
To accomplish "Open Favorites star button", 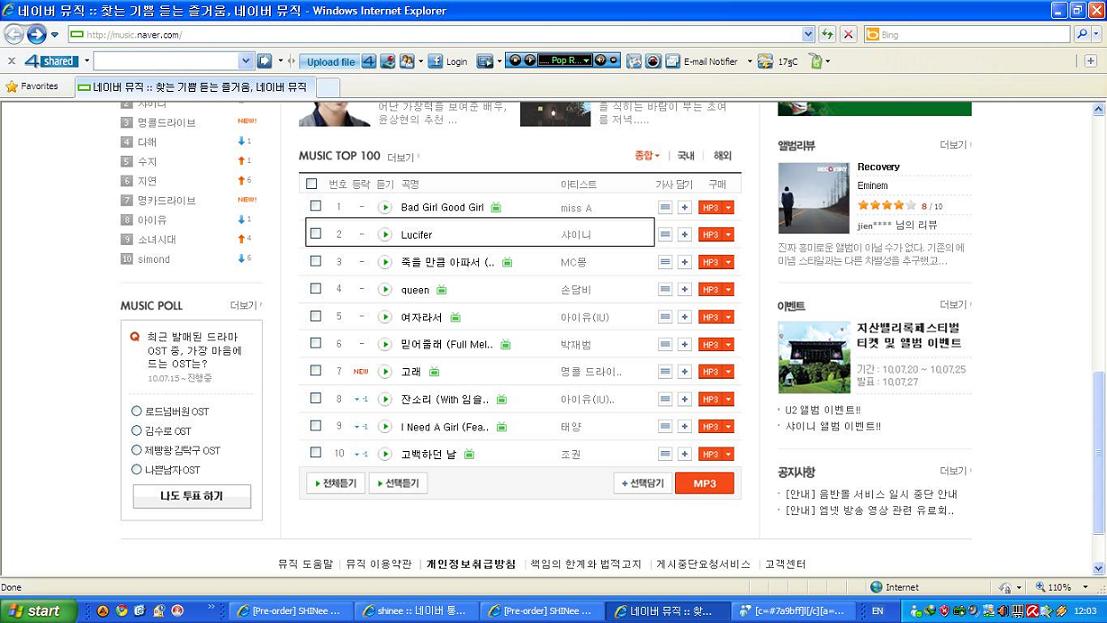I will click(x=32, y=86).
